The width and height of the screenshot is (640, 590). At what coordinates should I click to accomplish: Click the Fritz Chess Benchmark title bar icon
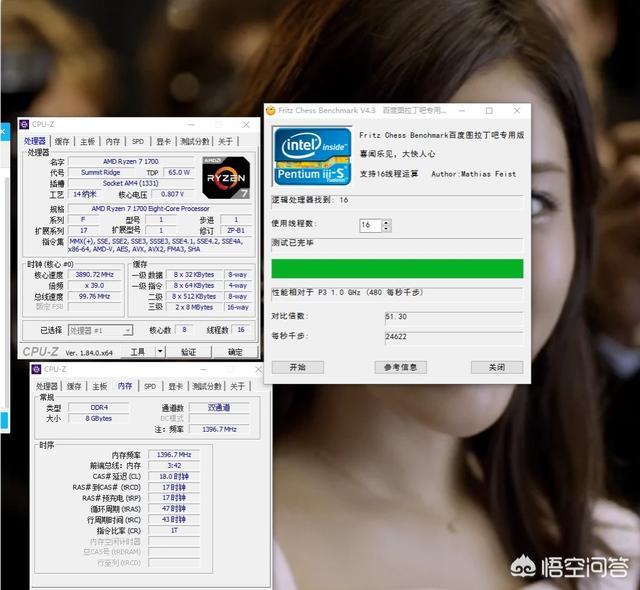(x=270, y=111)
